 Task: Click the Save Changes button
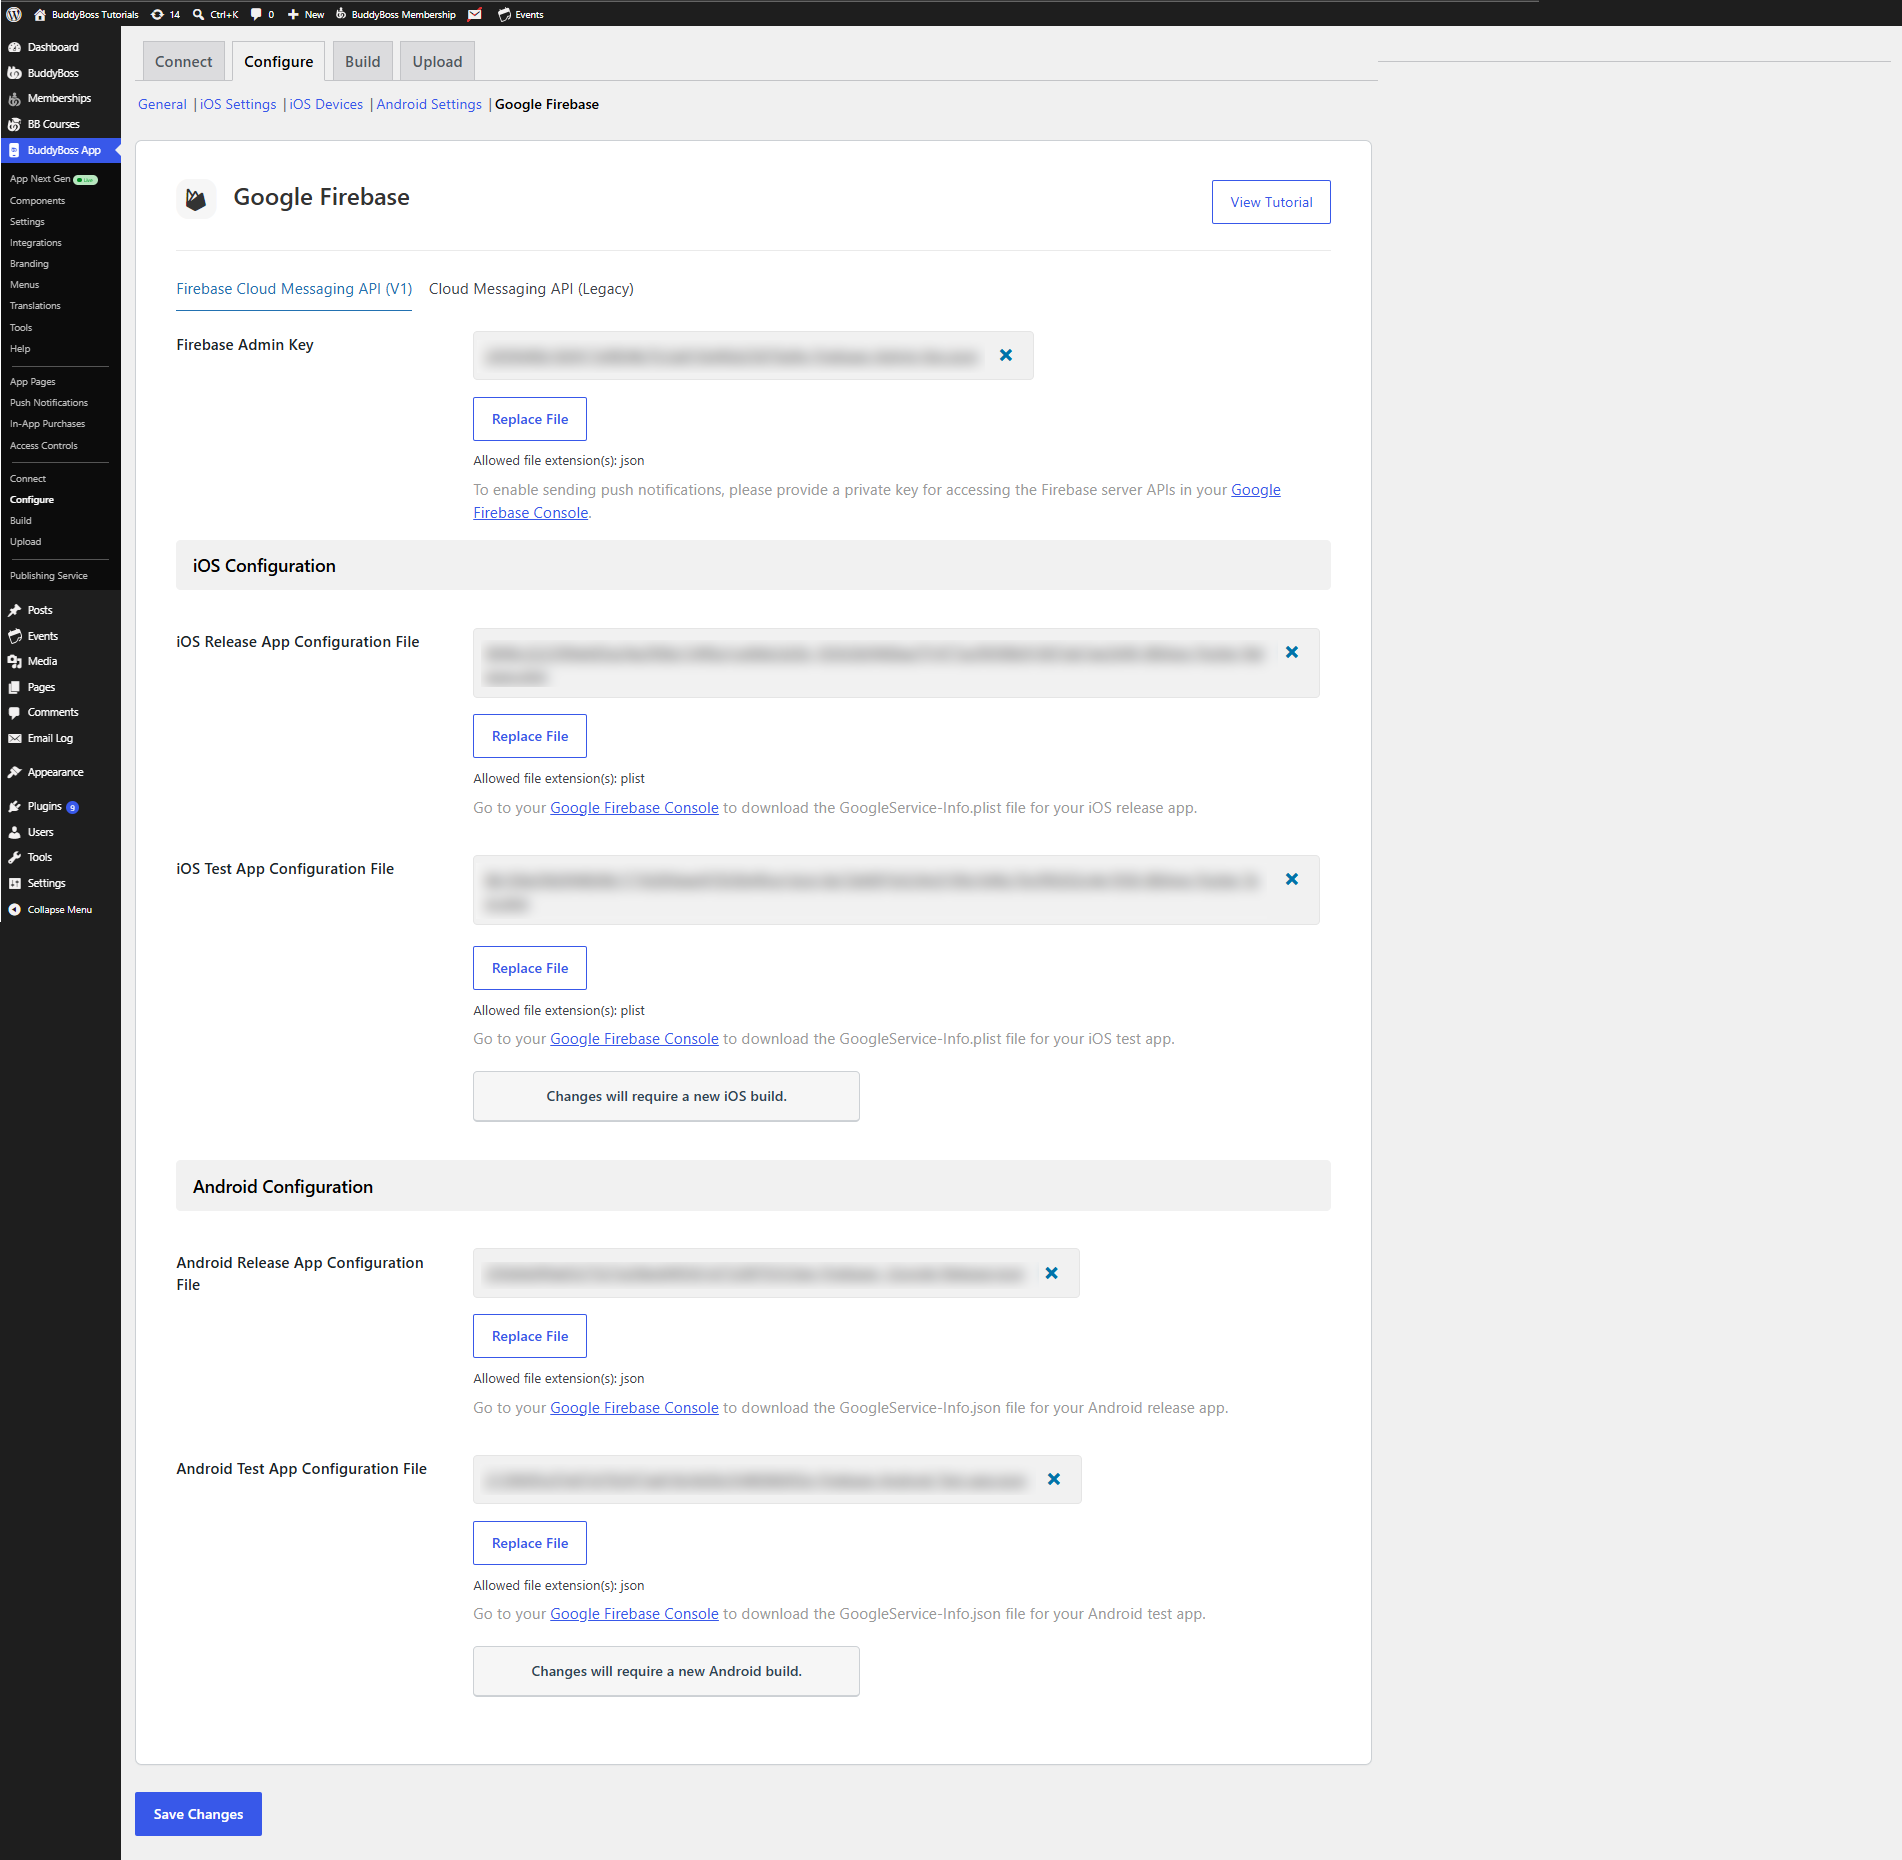[198, 1814]
